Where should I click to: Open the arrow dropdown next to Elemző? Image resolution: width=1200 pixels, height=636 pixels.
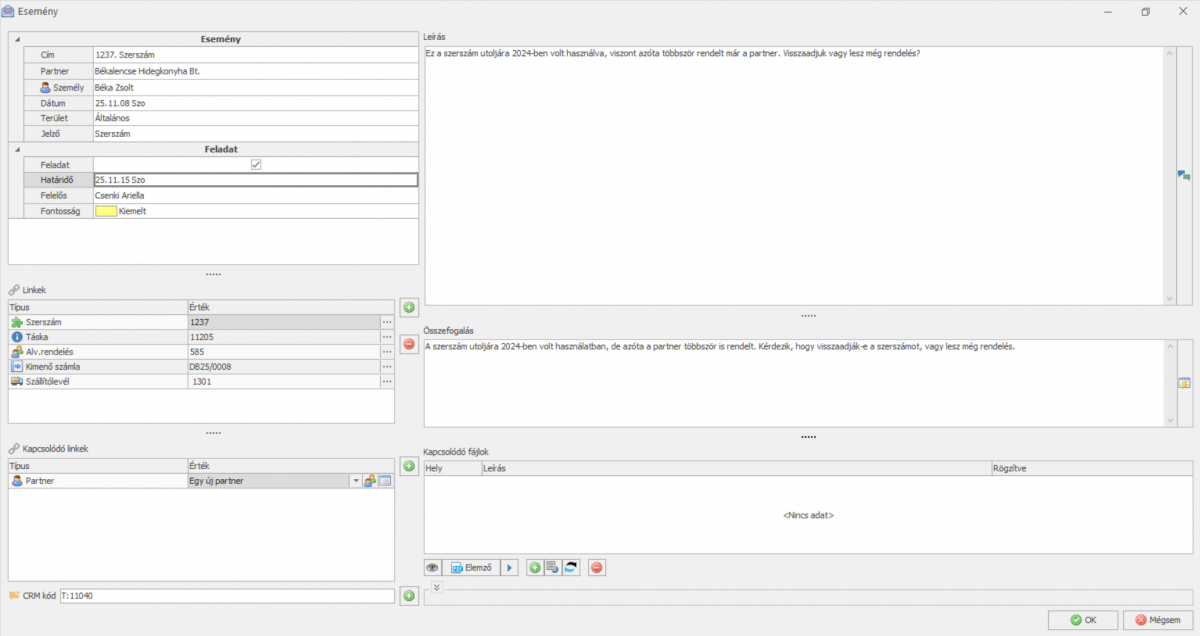[509, 568]
